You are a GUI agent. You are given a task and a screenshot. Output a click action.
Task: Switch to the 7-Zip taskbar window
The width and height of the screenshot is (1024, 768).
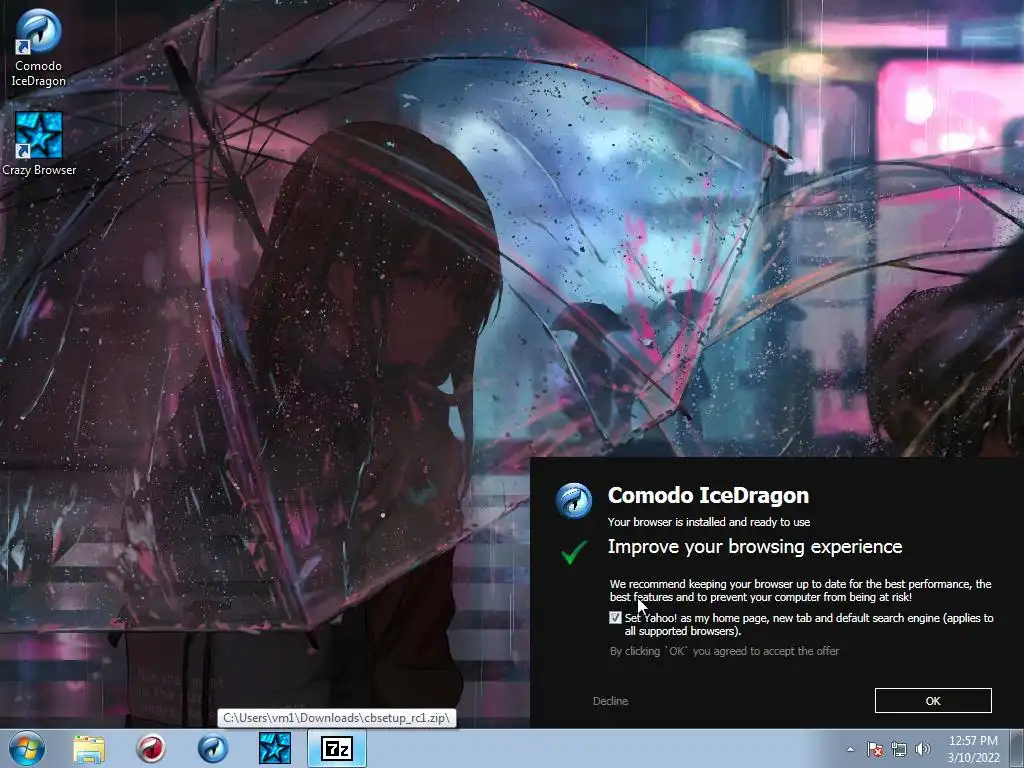point(337,748)
